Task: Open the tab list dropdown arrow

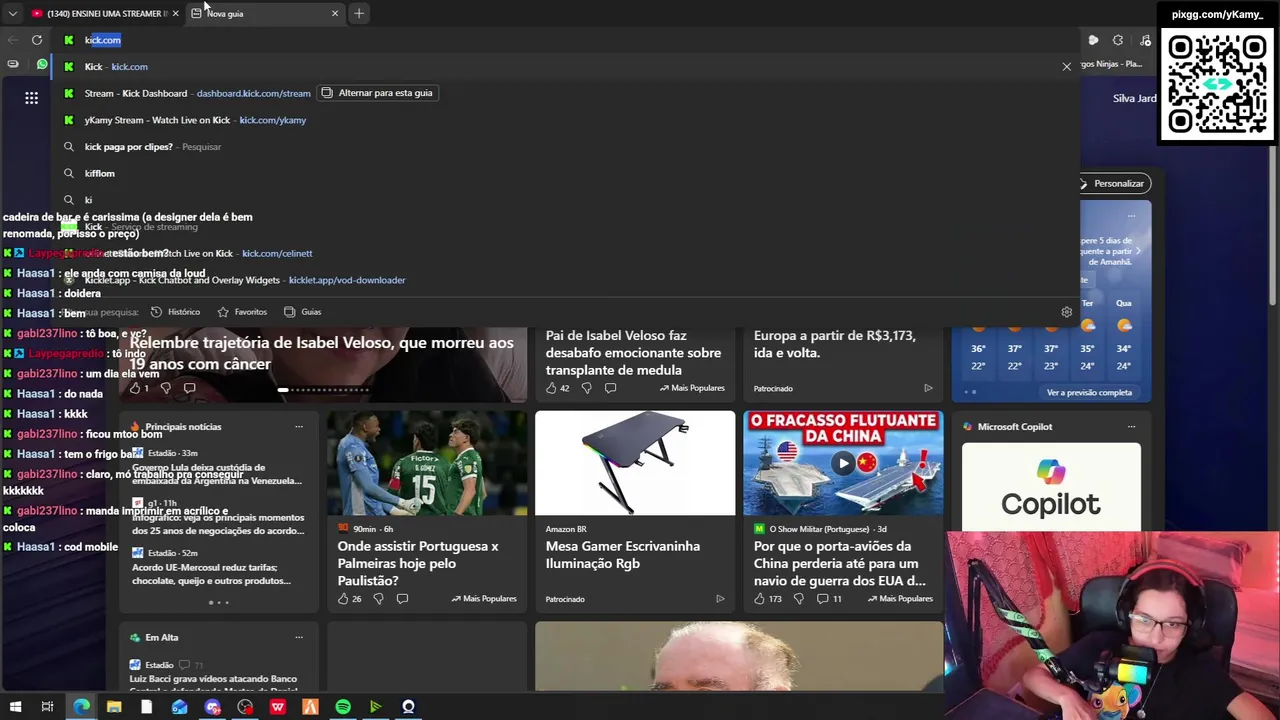Action: 12,13
